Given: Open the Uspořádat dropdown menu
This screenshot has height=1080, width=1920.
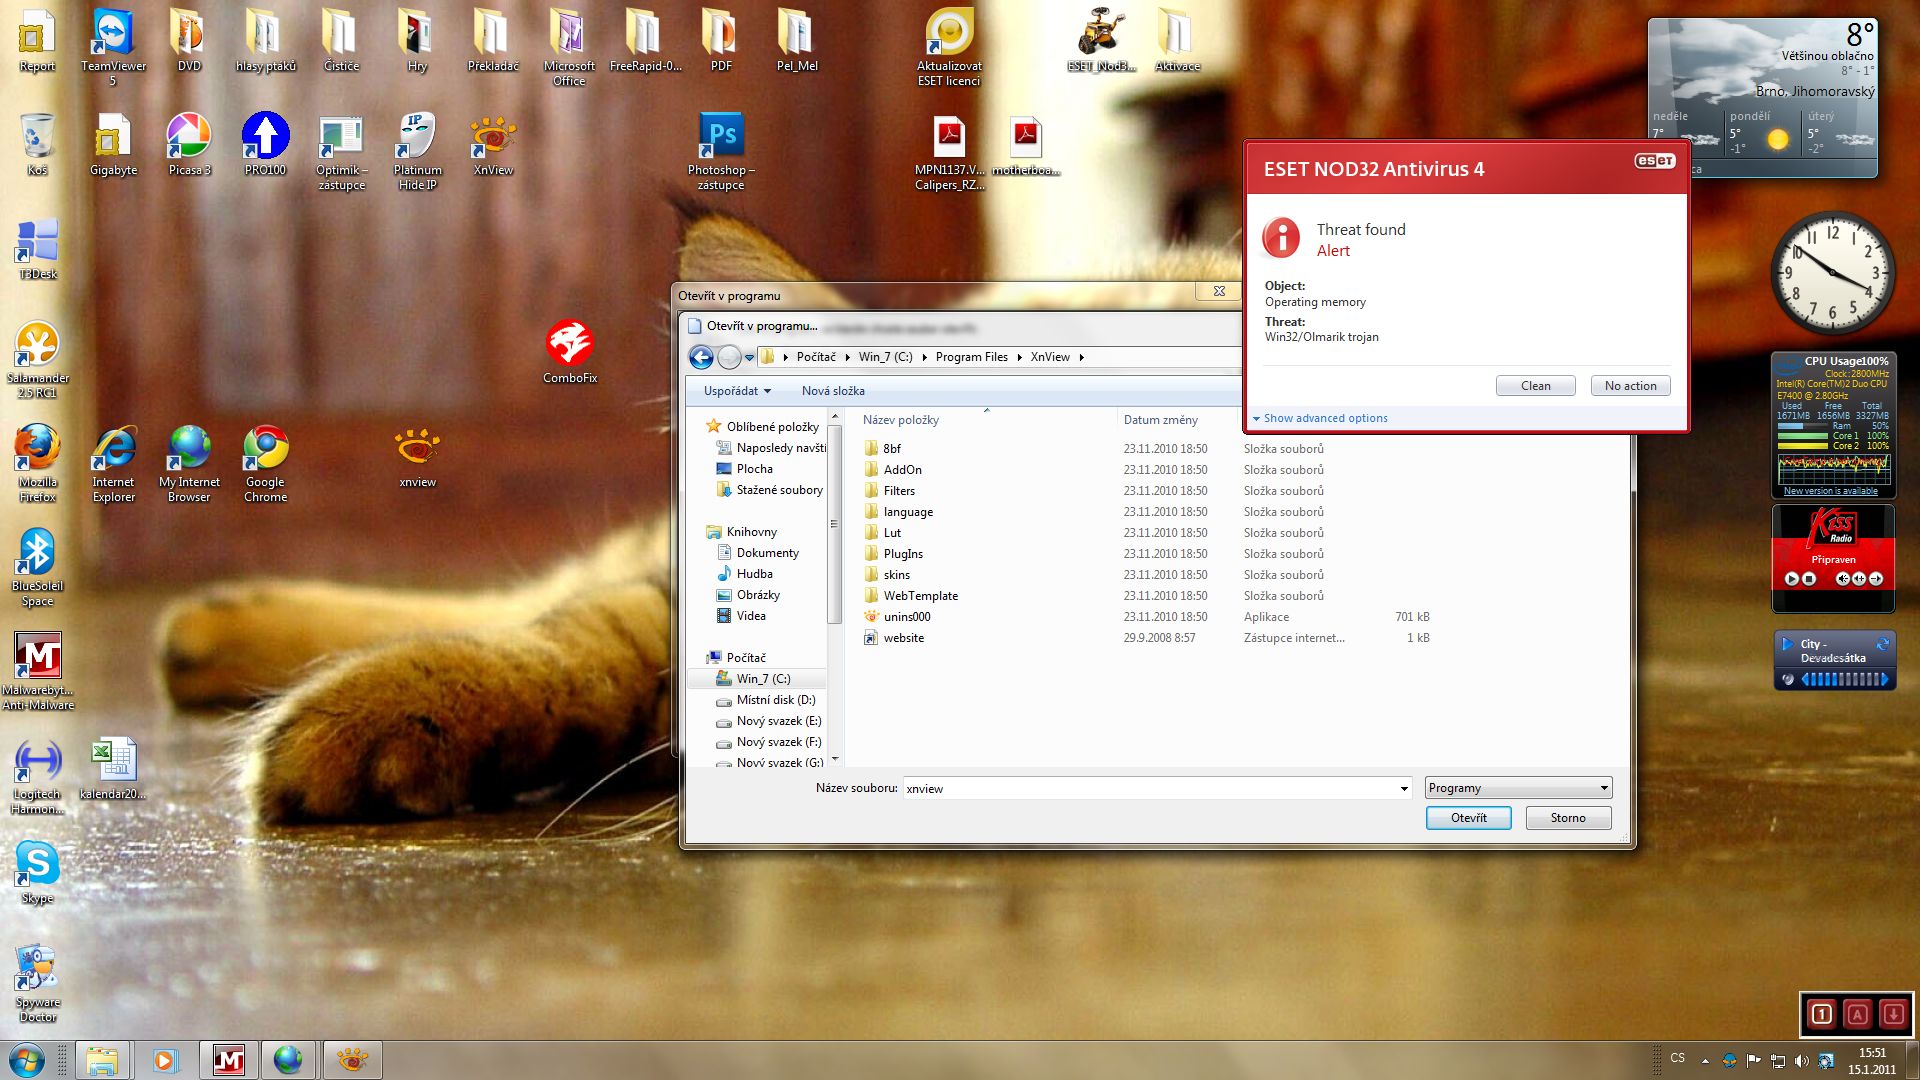Looking at the screenshot, I should click(x=737, y=391).
